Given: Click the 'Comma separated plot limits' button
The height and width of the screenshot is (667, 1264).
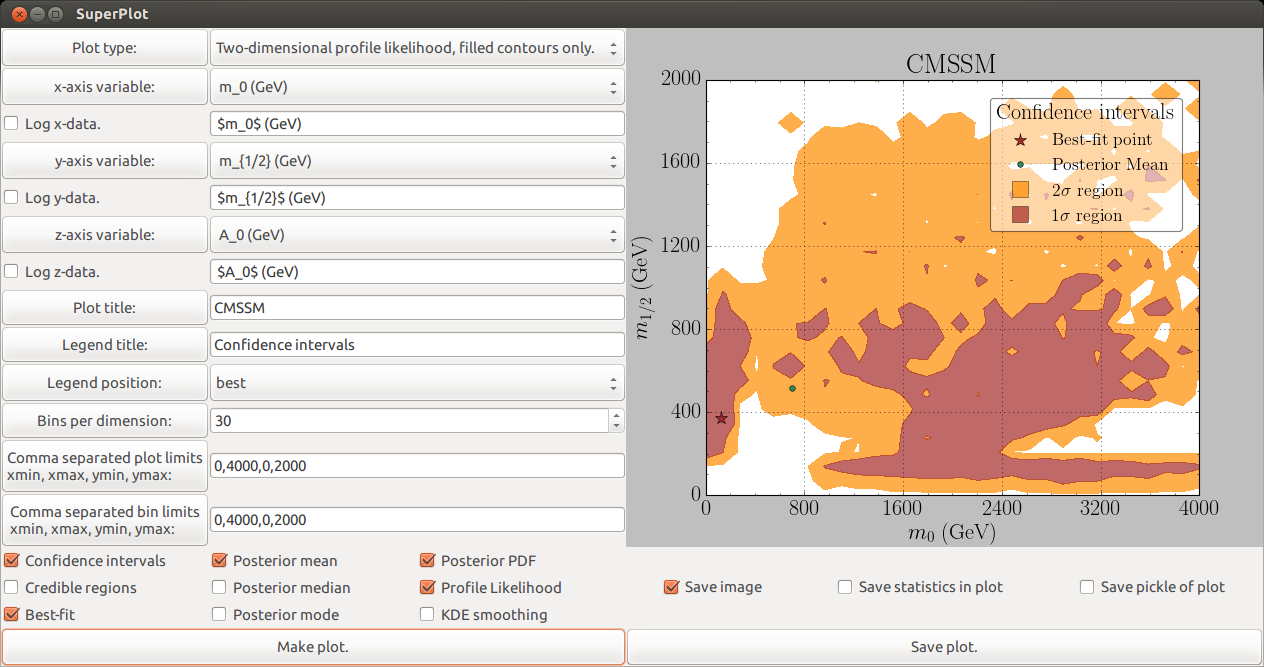Looking at the screenshot, I should [105, 466].
